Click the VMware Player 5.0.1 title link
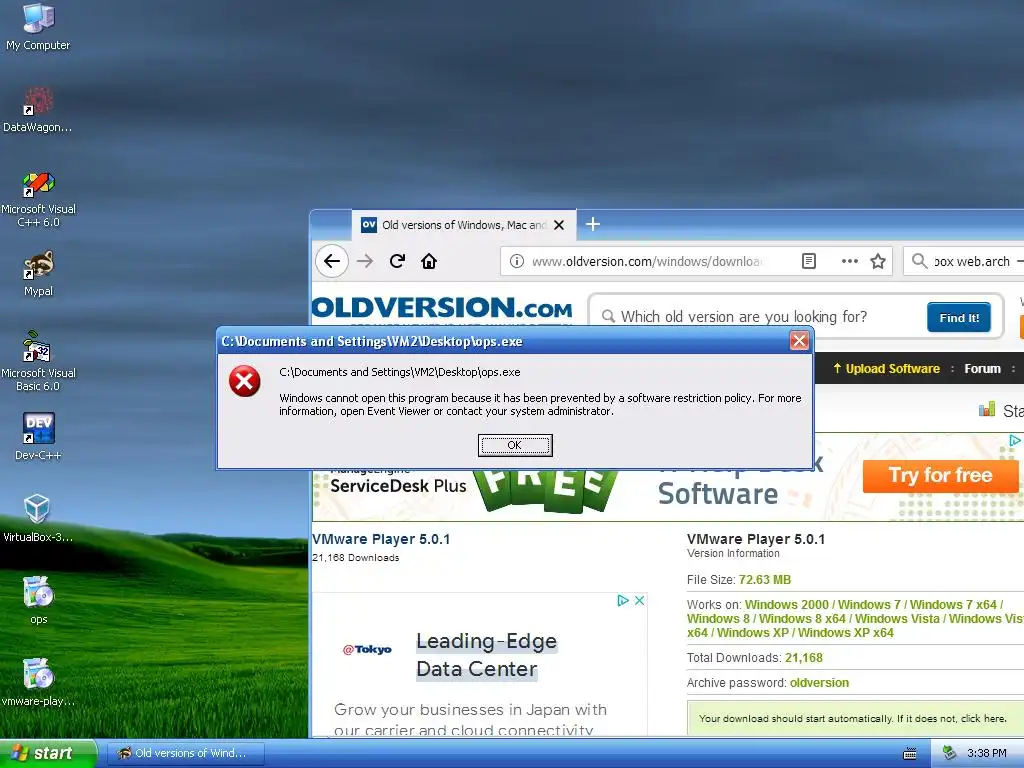Image resolution: width=1024 pixels, height=768 pixels. tap(381, 539)
